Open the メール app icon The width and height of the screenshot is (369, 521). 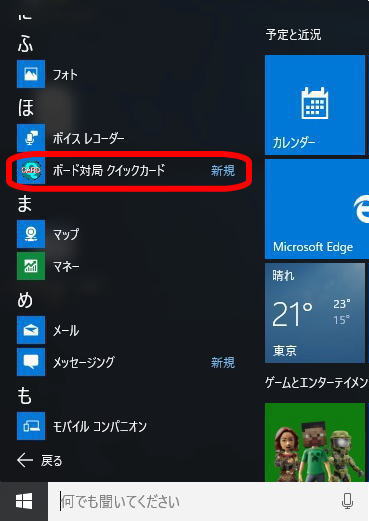[31, 330]
